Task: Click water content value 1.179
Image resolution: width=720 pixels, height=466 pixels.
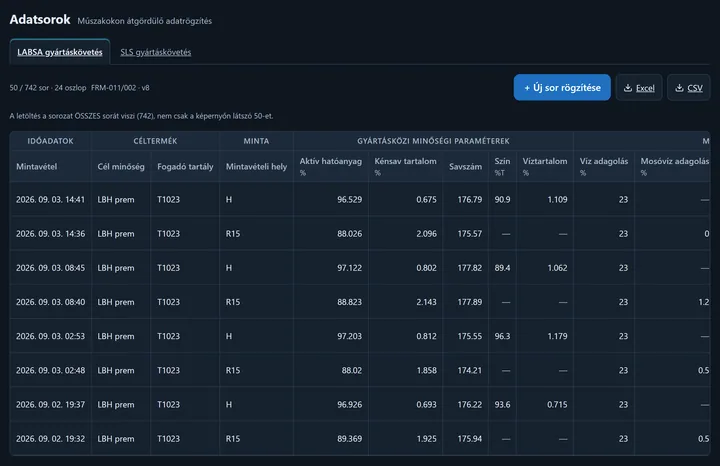Action: tap(557, 336)
